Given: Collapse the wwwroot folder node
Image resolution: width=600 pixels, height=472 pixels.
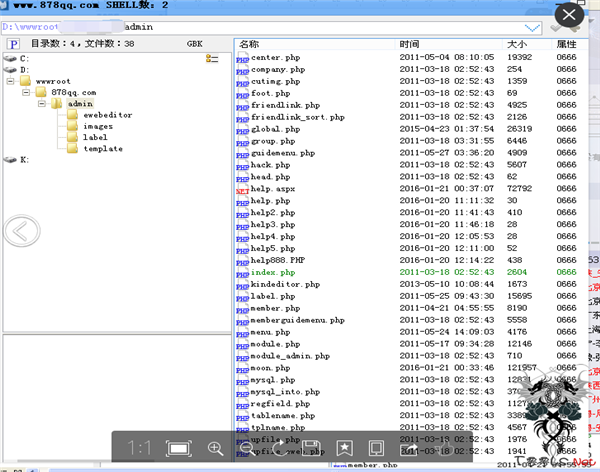Looking at the screenshot, I should pyautogui.click(x=9, y=81).
